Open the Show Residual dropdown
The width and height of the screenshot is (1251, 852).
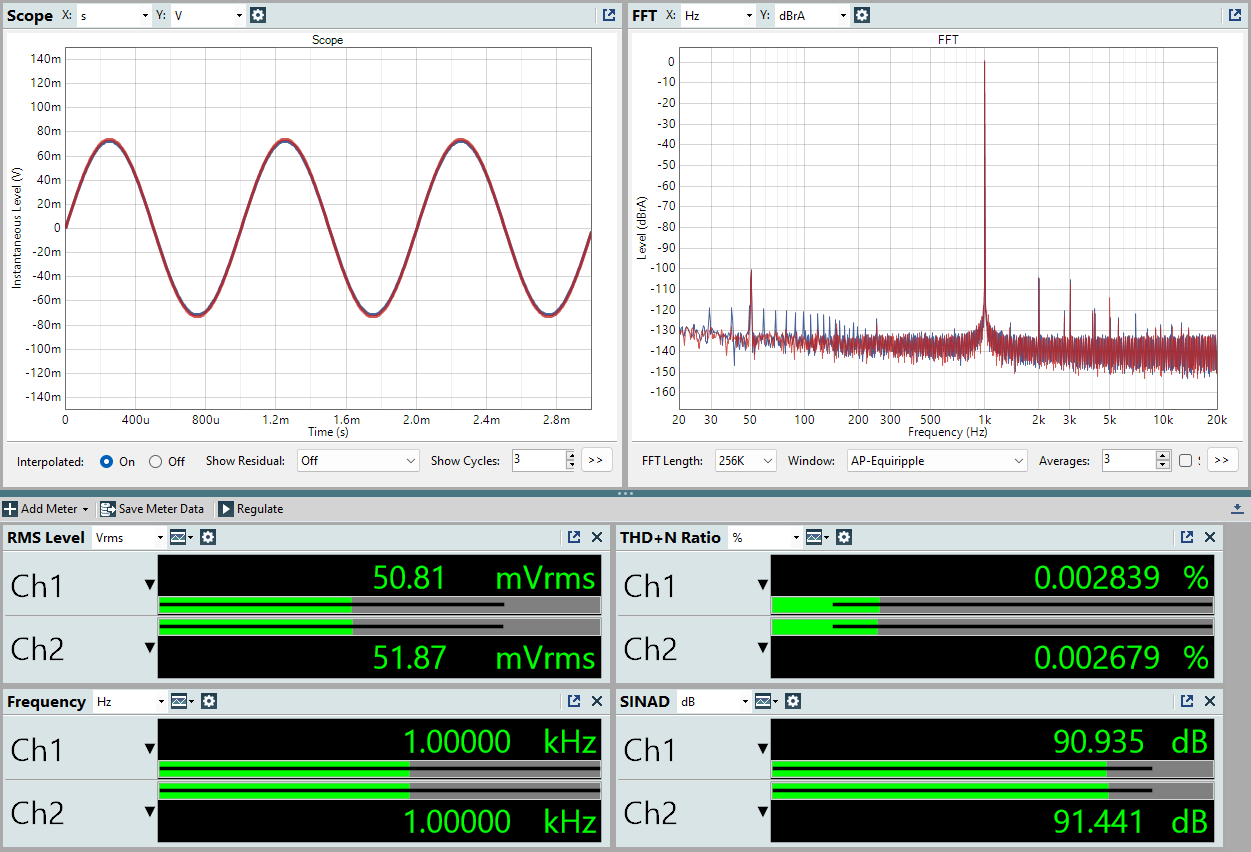tap(357, 461)
